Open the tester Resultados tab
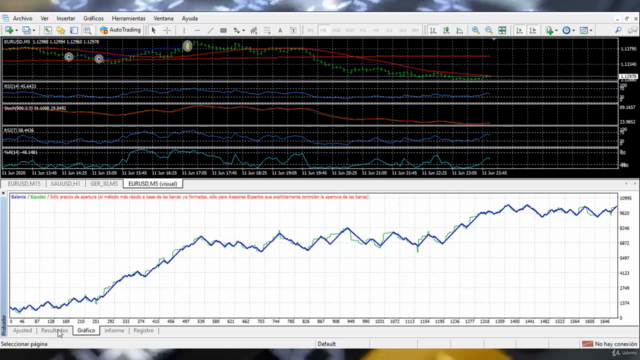This screenshot has width=640, height=360. 54,331
